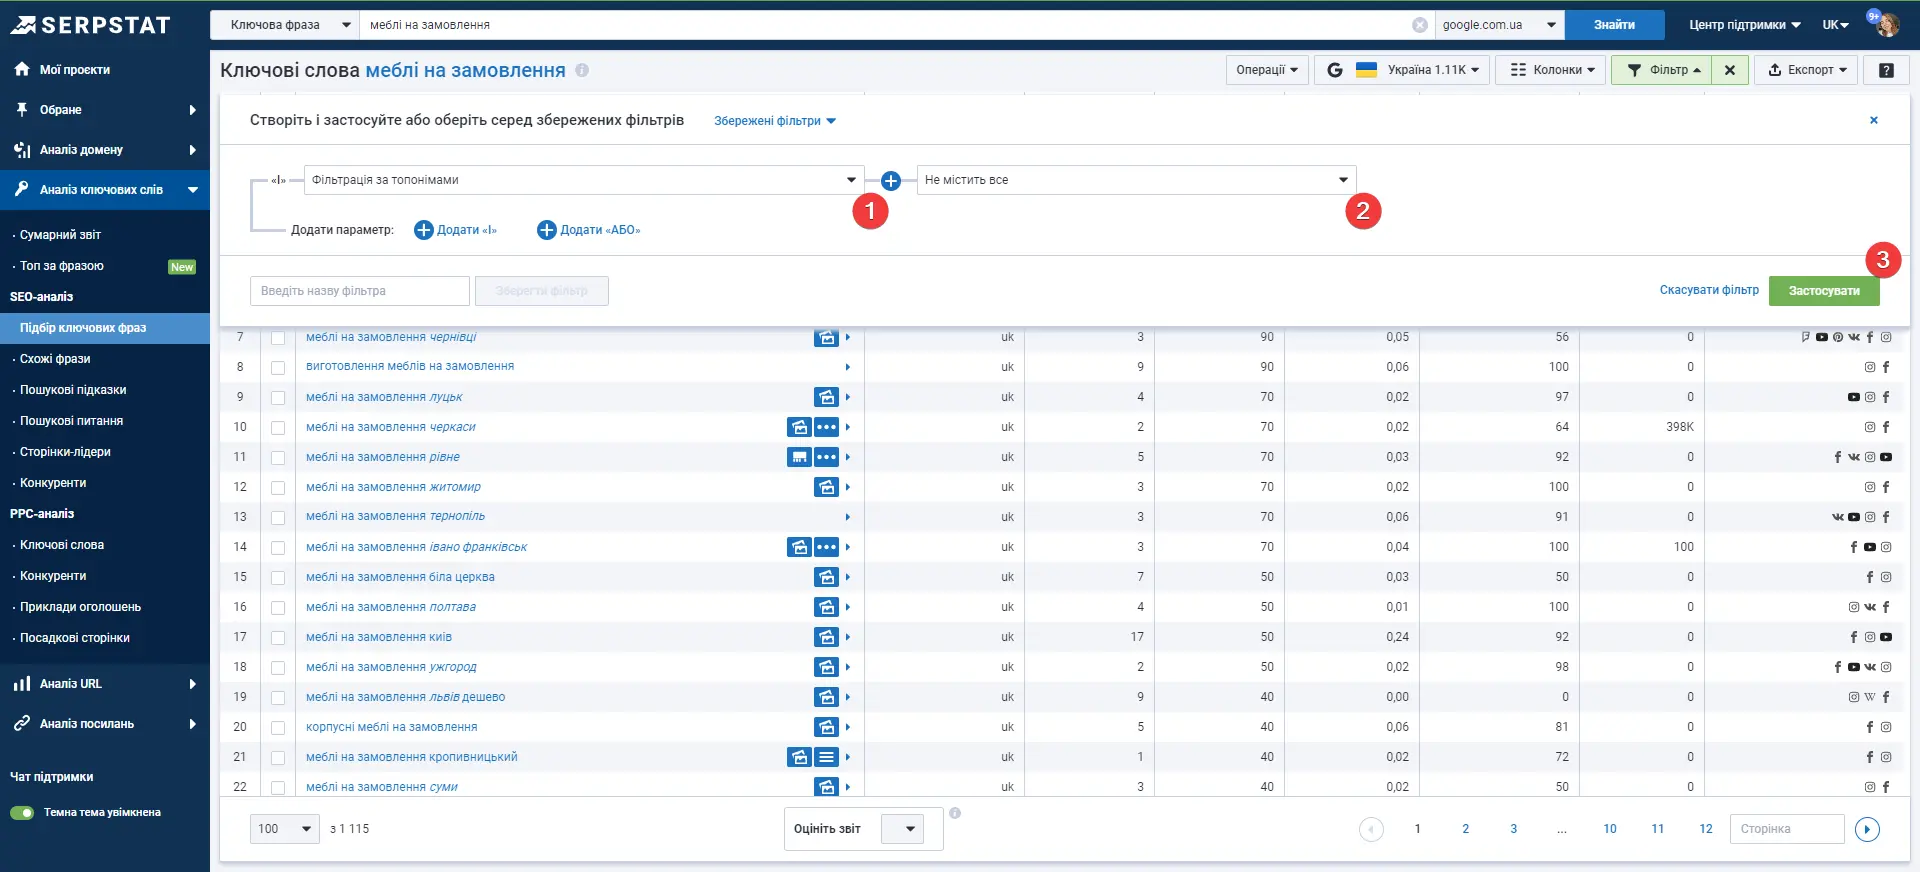This screenshot has width=1920, height=872.
Task: Open Центр підтримки support menu
Action: click(1745, 25)
